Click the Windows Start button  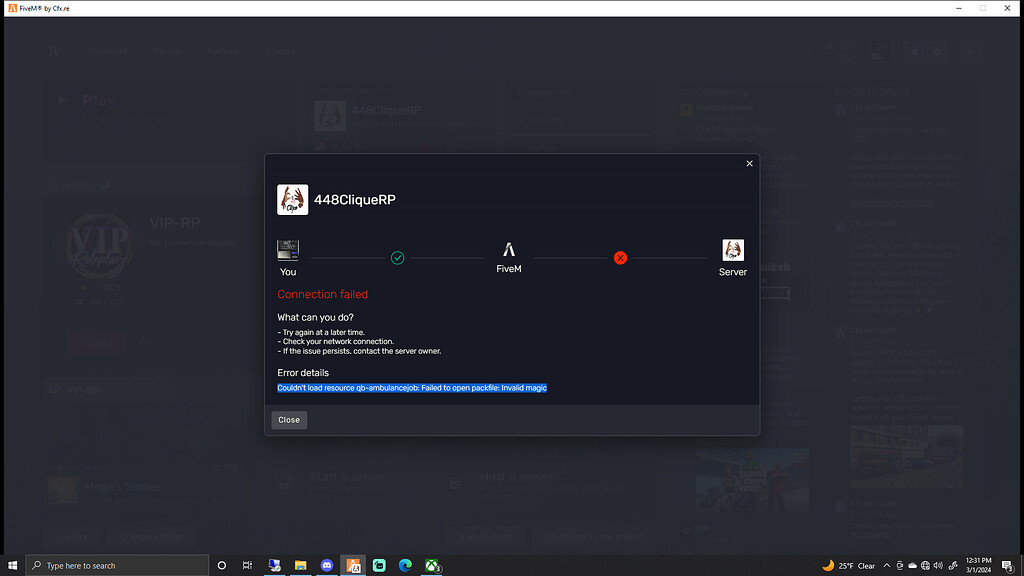pyautogui.click(x=12, y=566)
